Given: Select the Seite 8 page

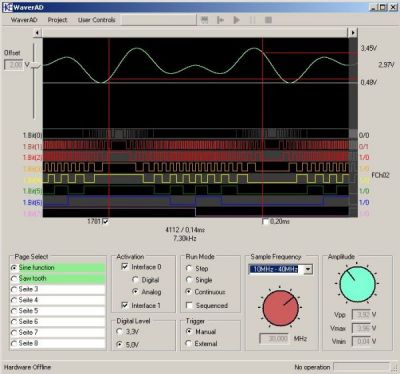Looking at the screenshot, I should point(58,343).
